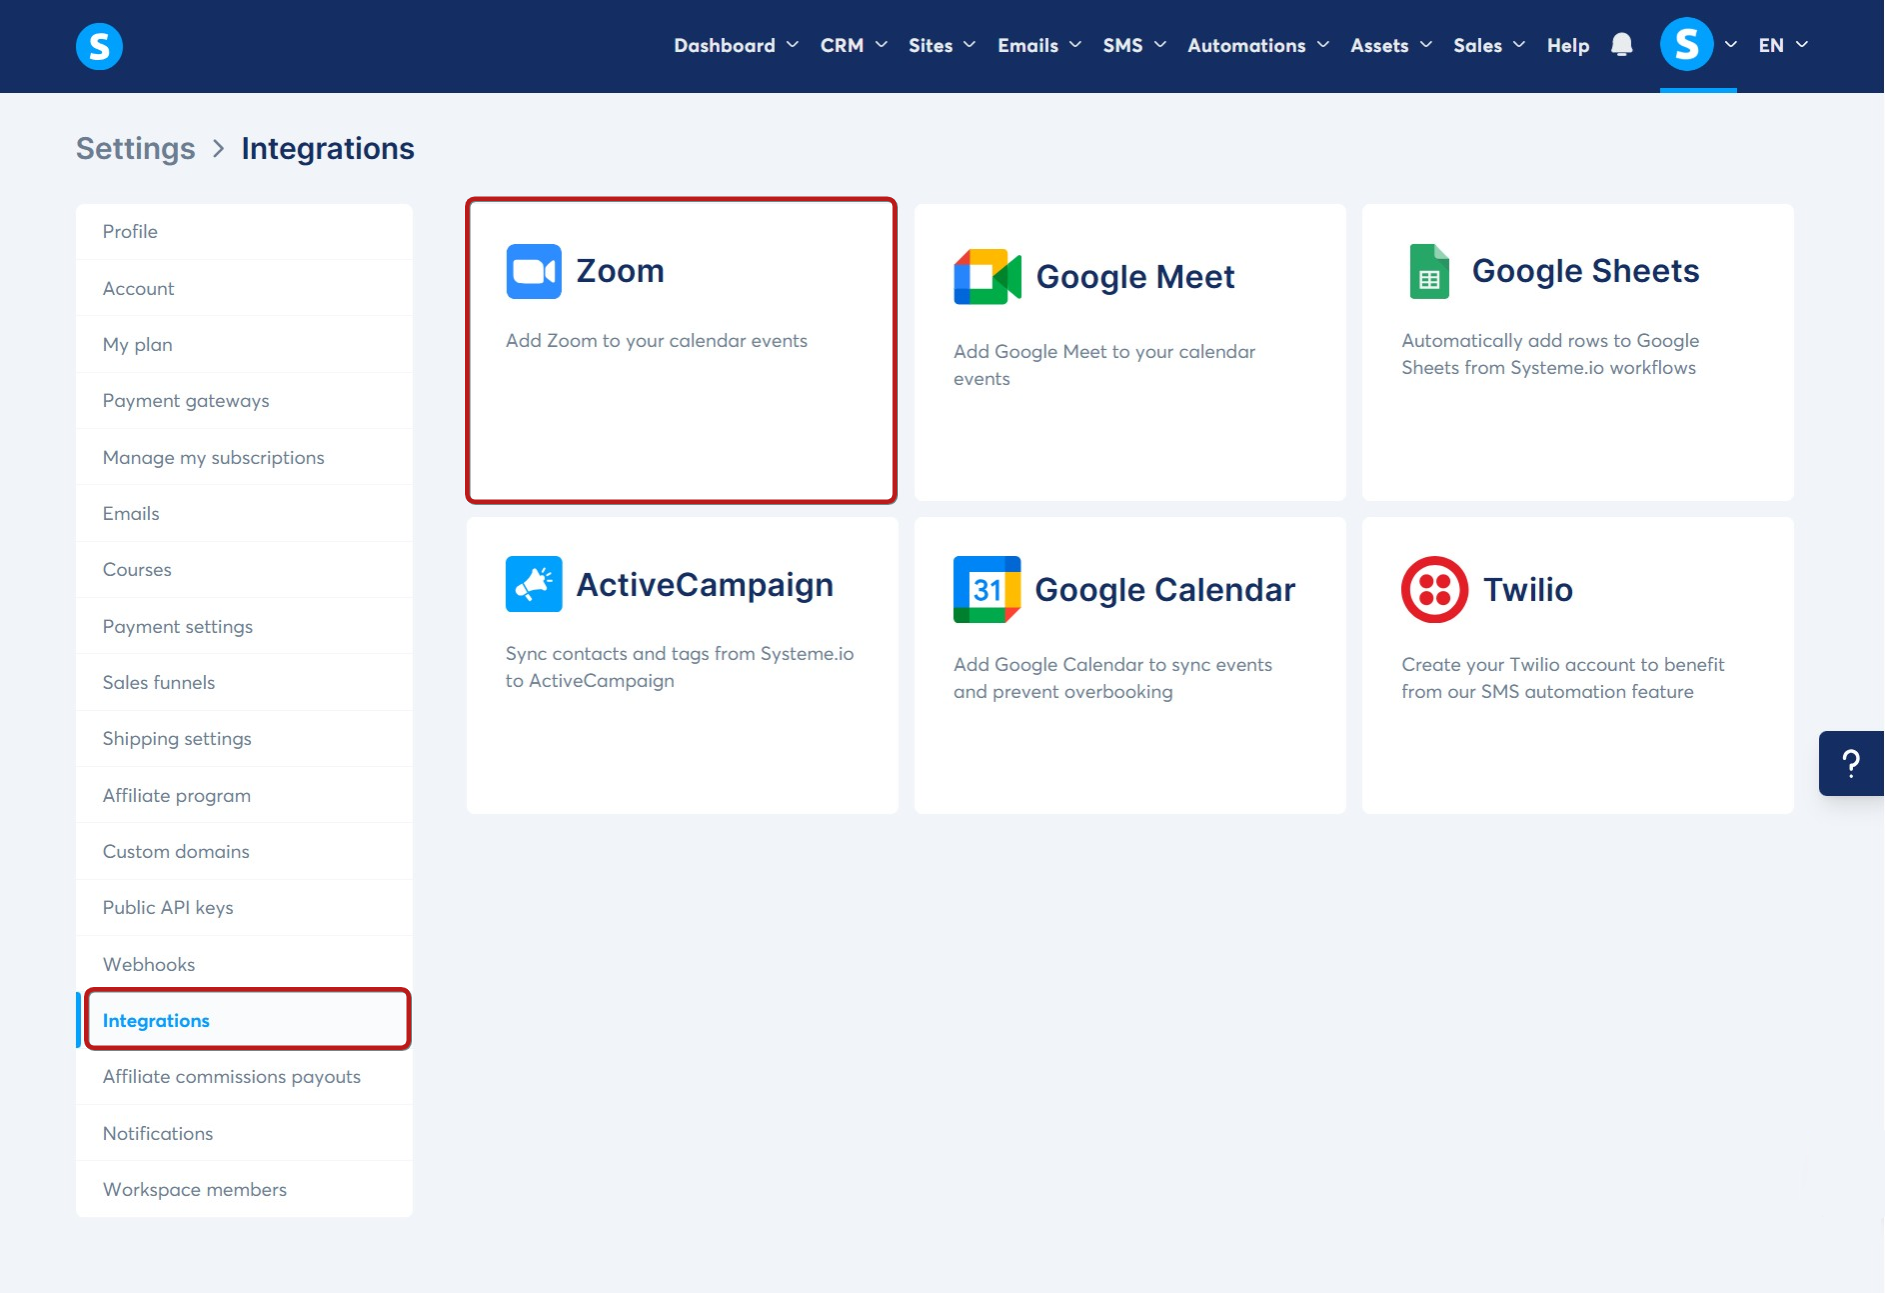Viewport: 1885px width, 1293px height.
Task: Open the ActiveCampaign integration title
Action: [x=705, y=585]
